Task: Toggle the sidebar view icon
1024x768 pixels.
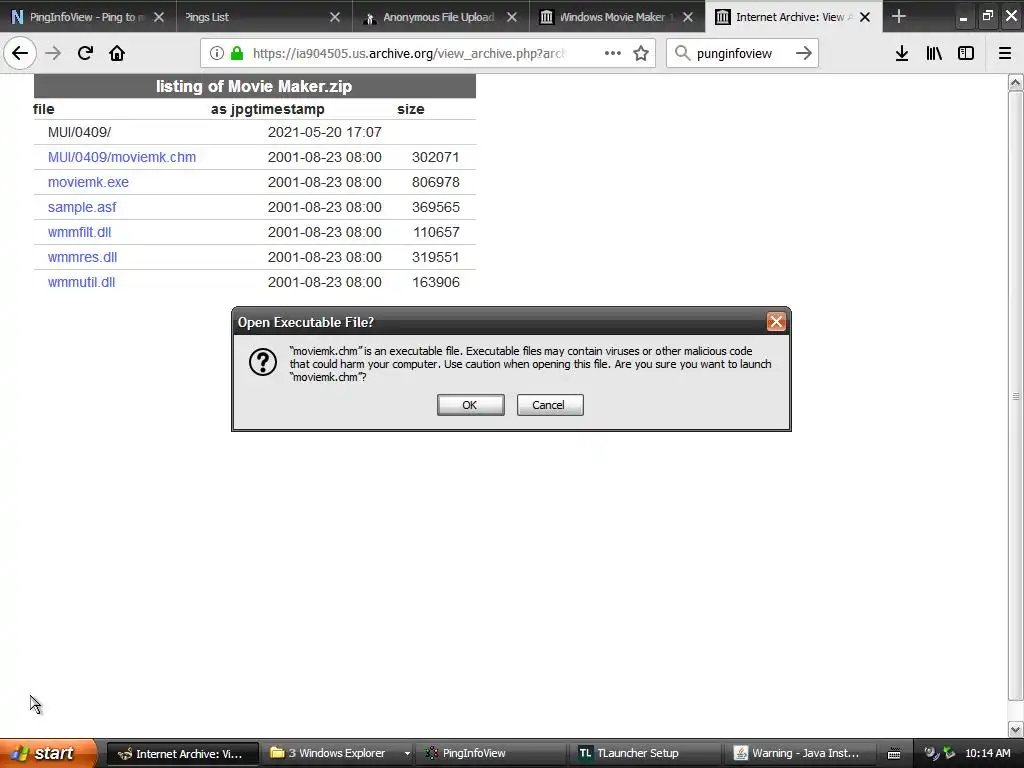Action: (966, 54)
